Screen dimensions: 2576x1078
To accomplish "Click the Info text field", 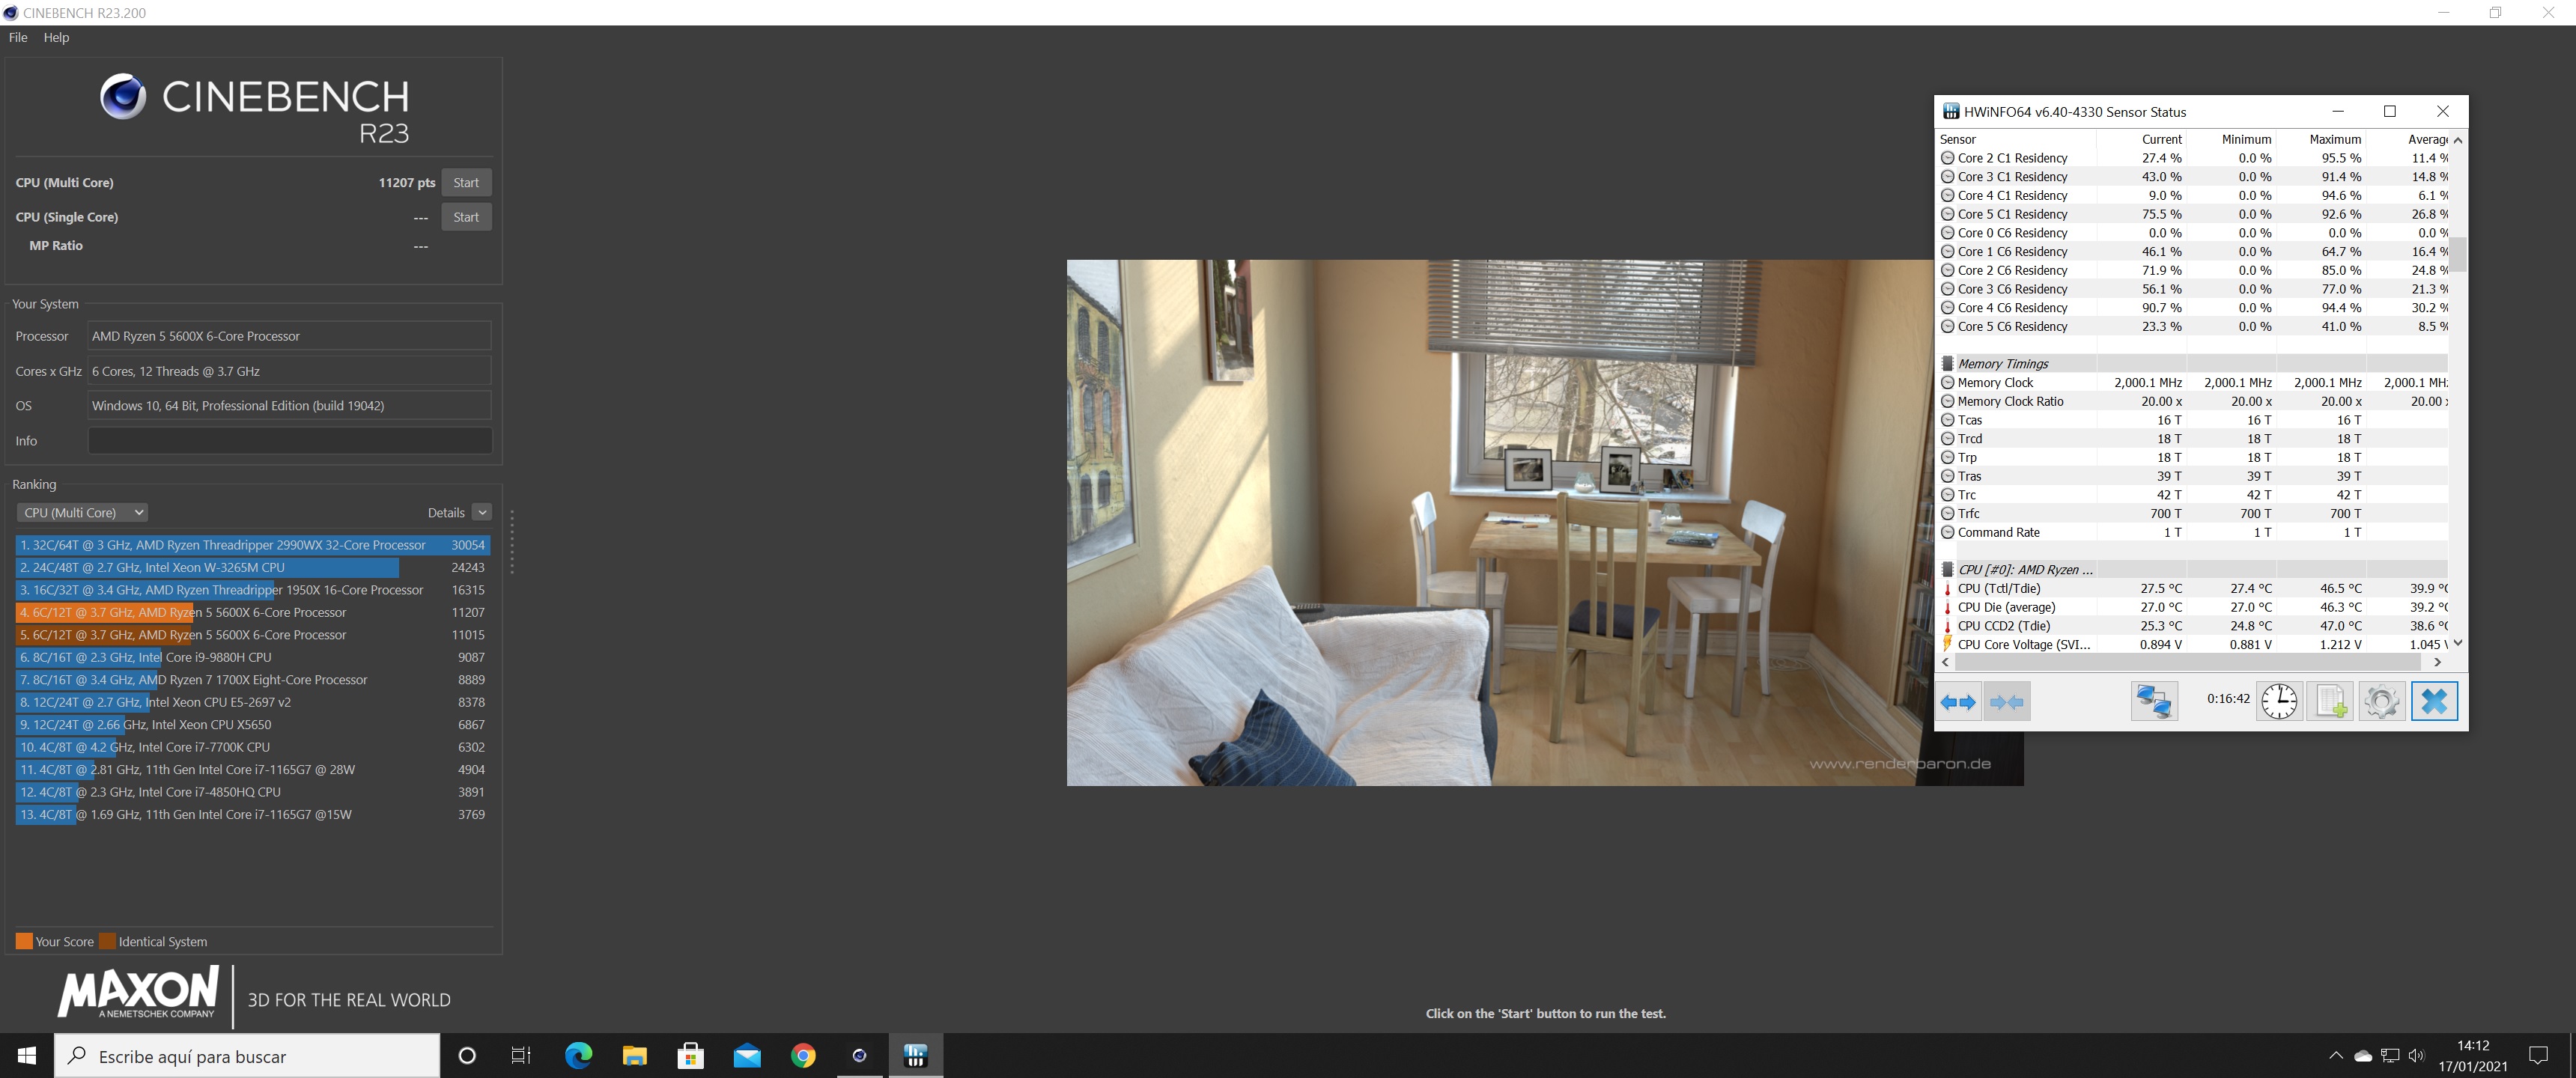I will [290, 441].
